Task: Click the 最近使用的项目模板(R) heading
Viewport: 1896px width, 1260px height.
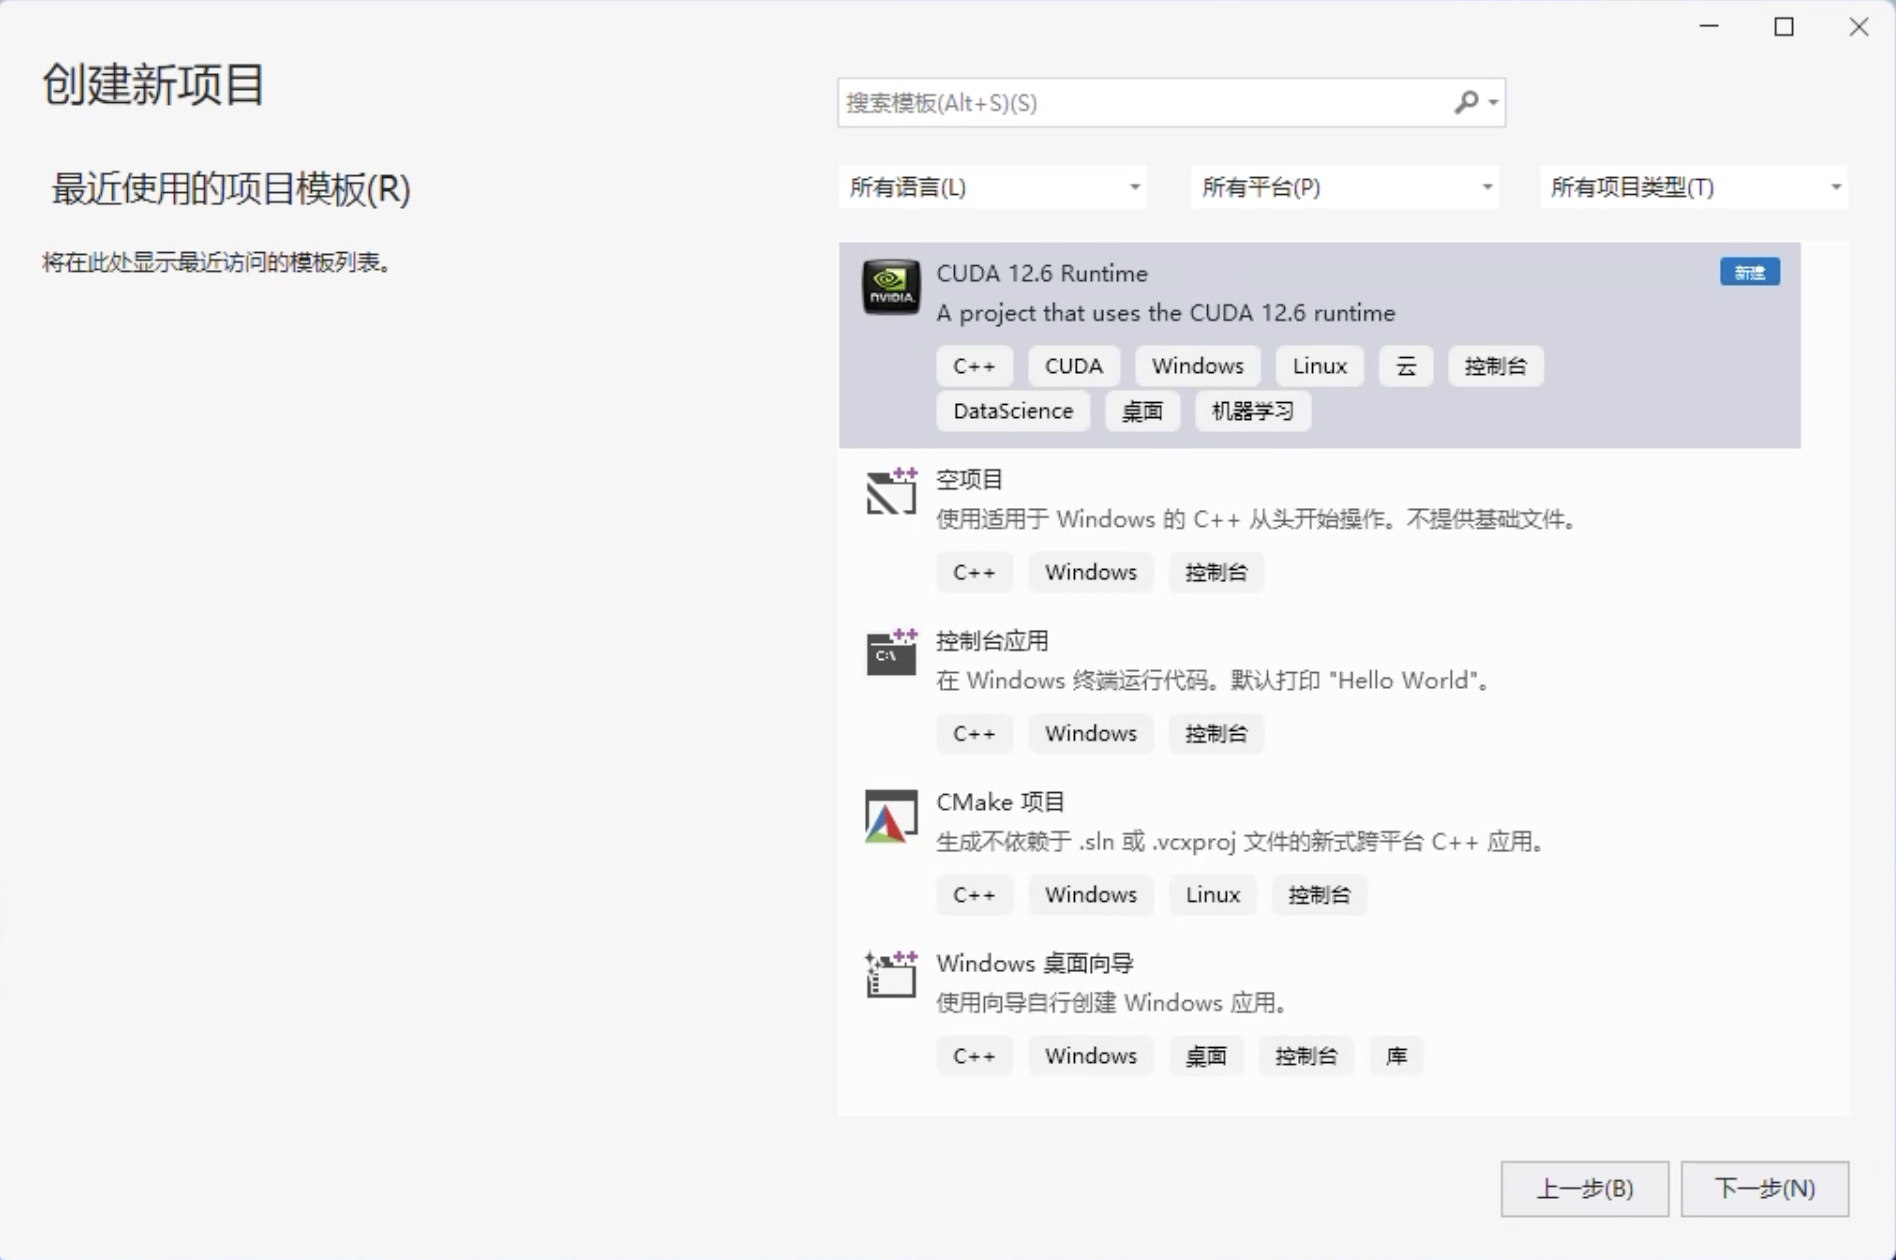Action: coord(231,189)
